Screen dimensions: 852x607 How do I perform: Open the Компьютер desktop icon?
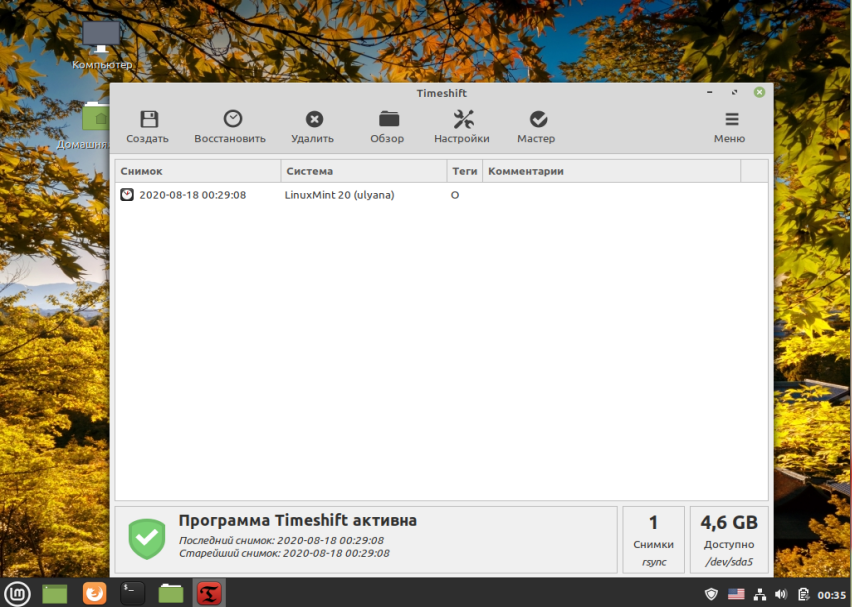coord(102,45)
